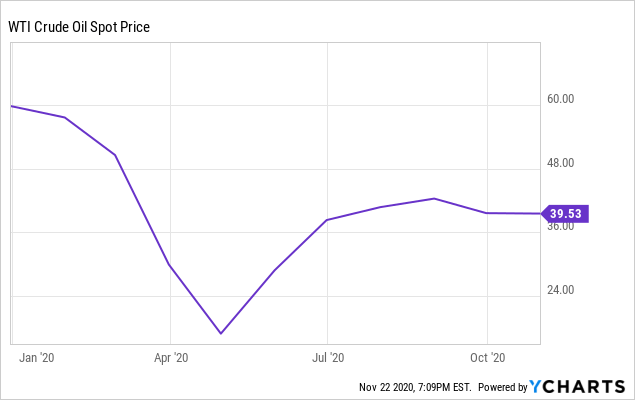Click the Apr '20 axis label
This screenshot has width=635, height=400.
[171, 357]
